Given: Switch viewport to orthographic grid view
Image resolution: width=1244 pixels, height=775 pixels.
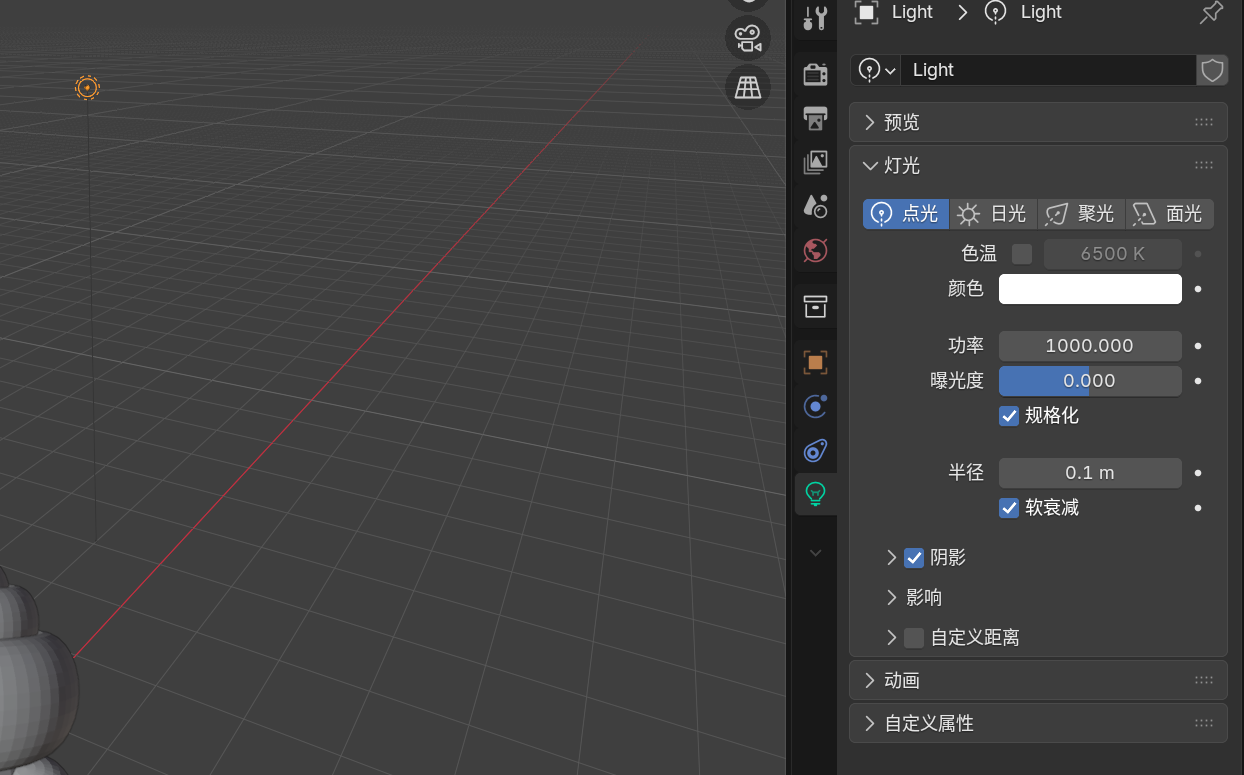Looking at the screenshot, I should point(747,87).
